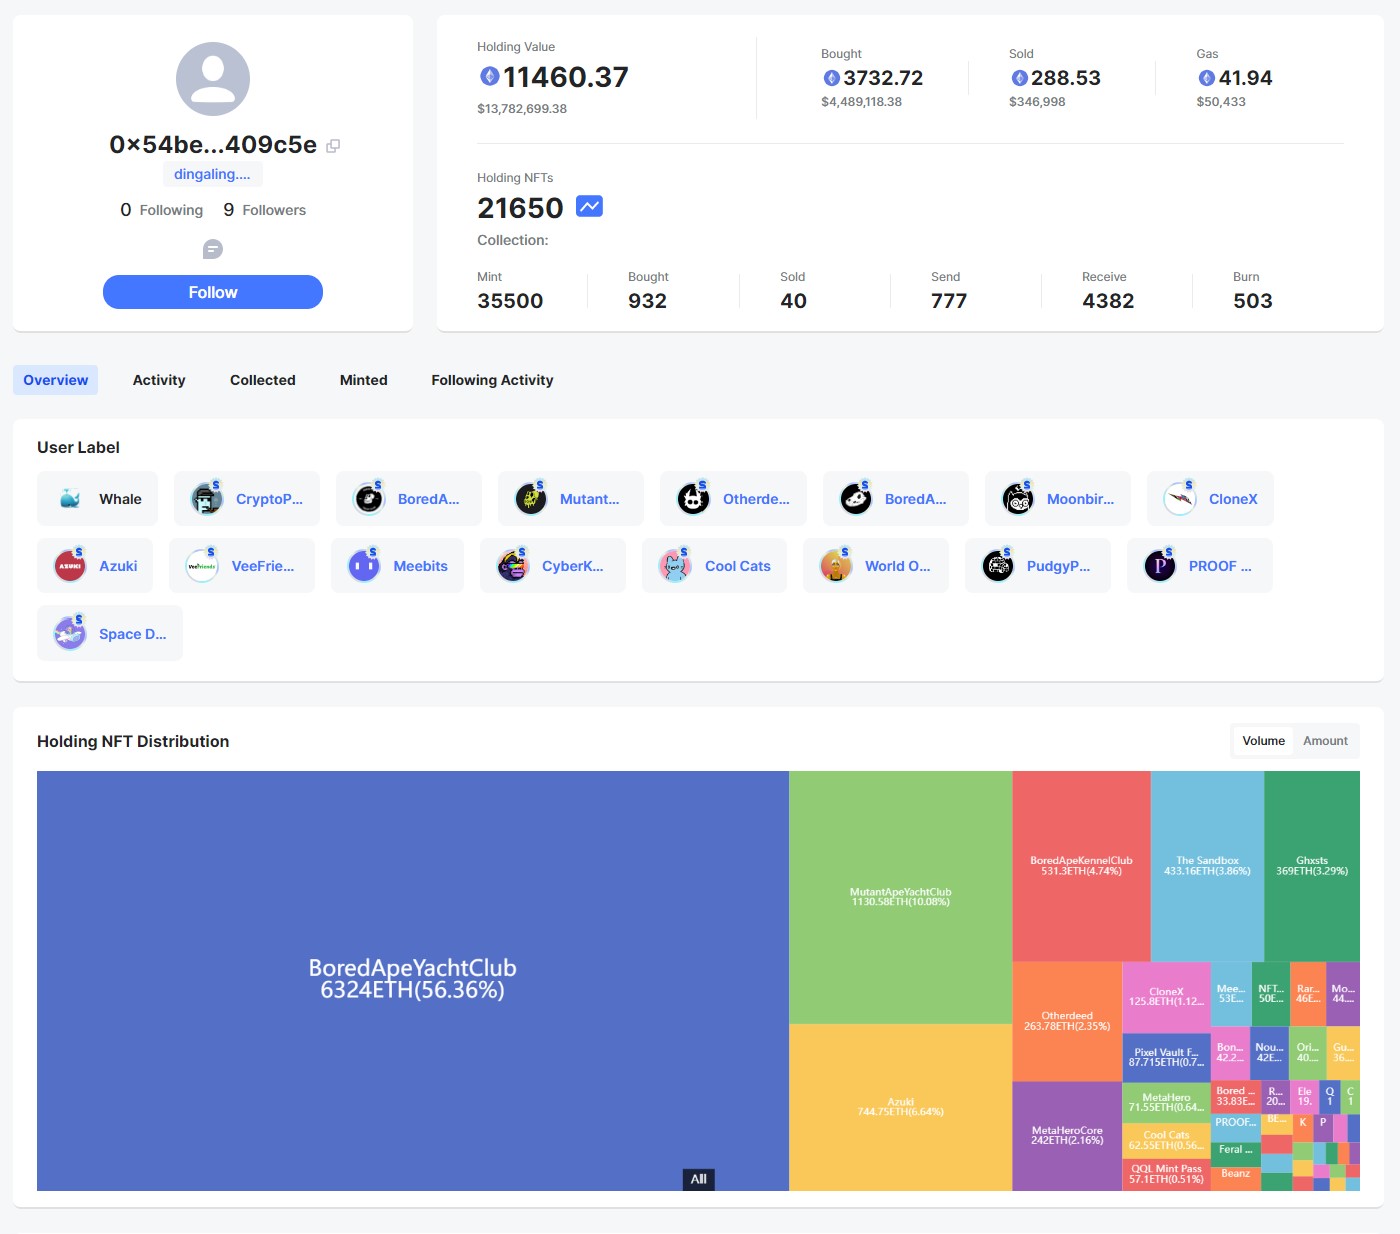The width and height of the screenshot is (1400, 1234).
Task: Go to the Minted tab
Action: pyautogui.click(x=363, y=380)
